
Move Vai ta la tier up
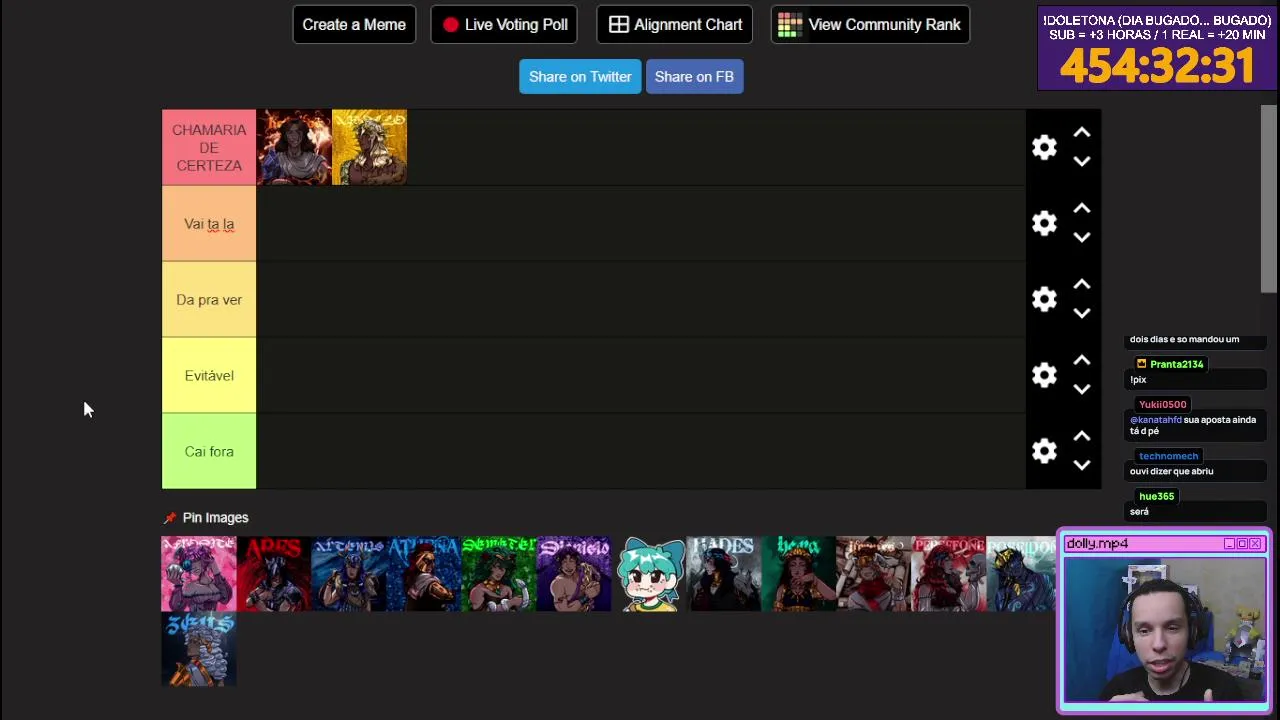click(1081, 208)
